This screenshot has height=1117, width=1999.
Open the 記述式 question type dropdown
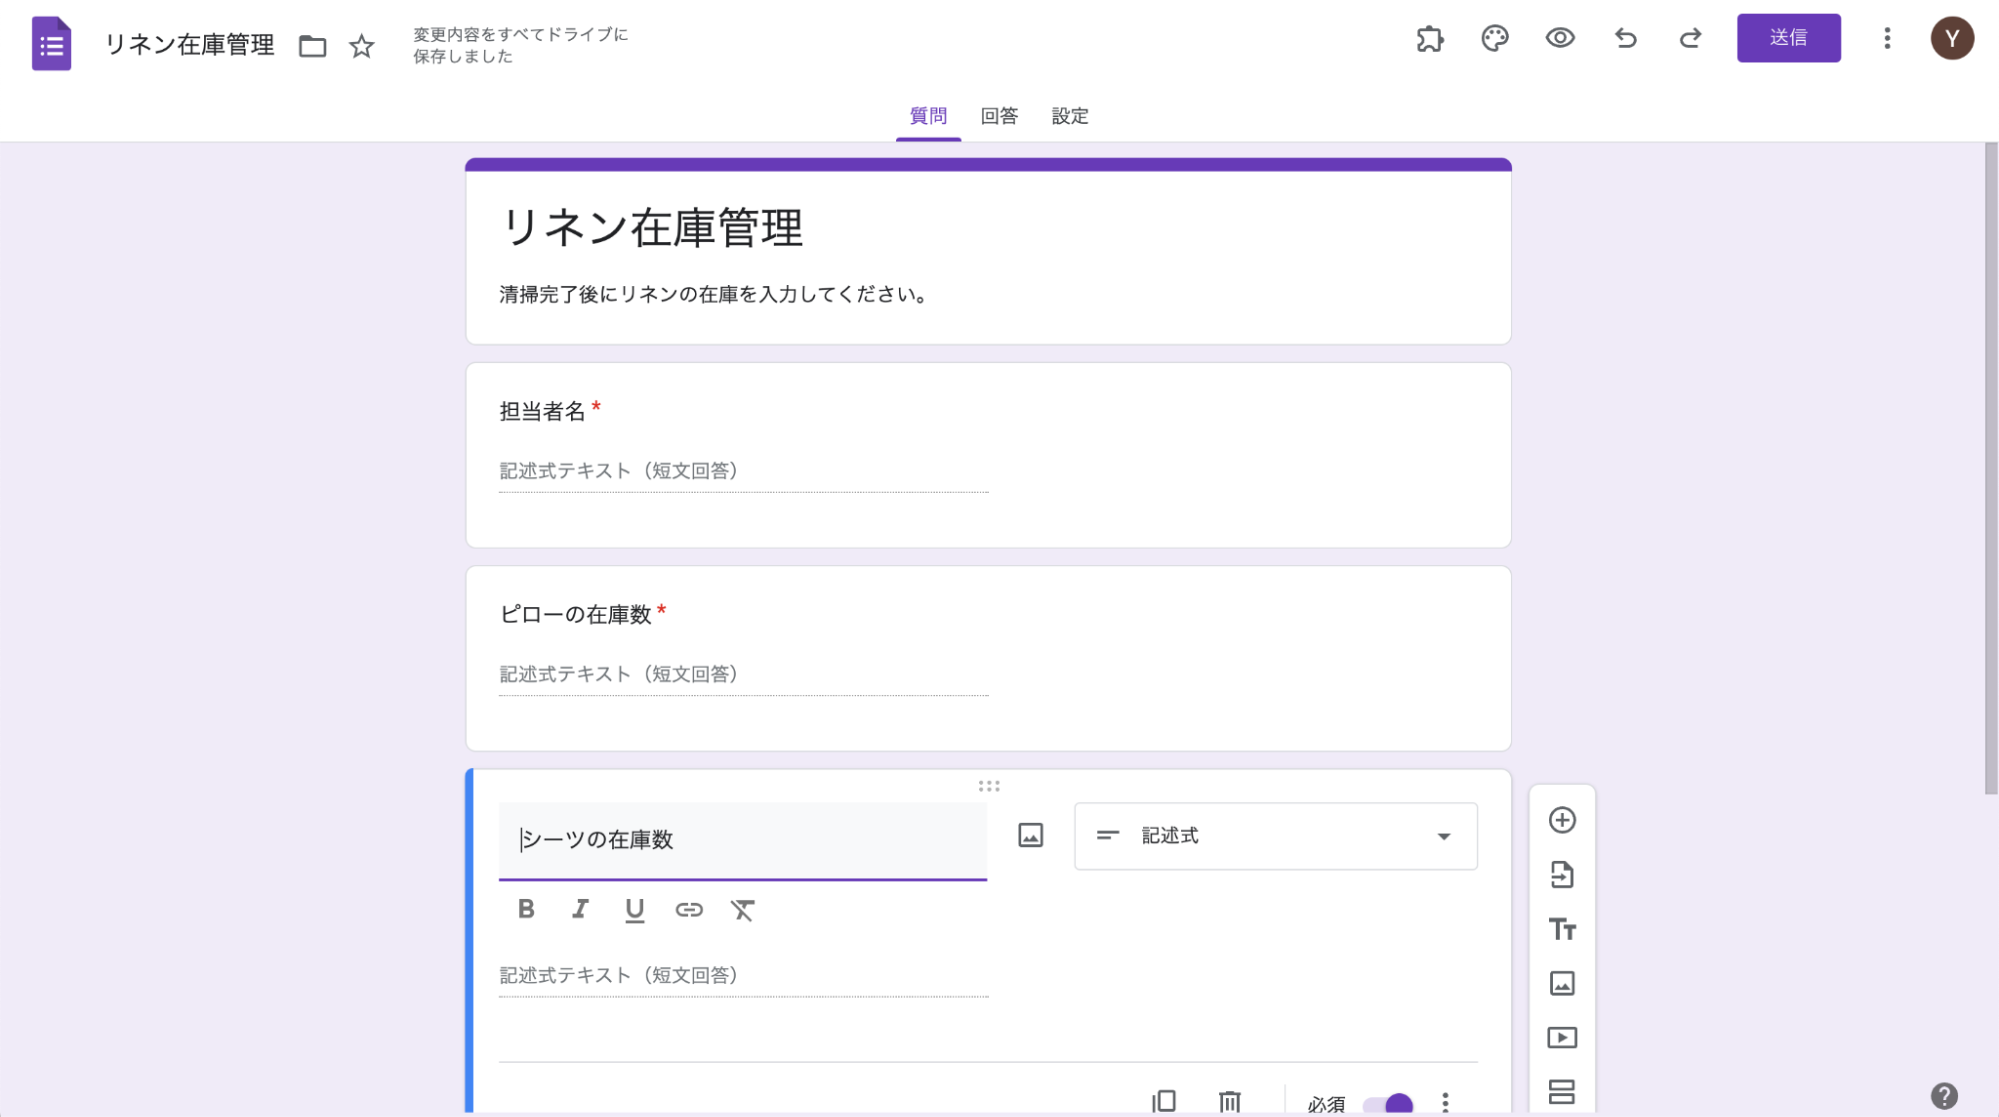coord(1275,836)
